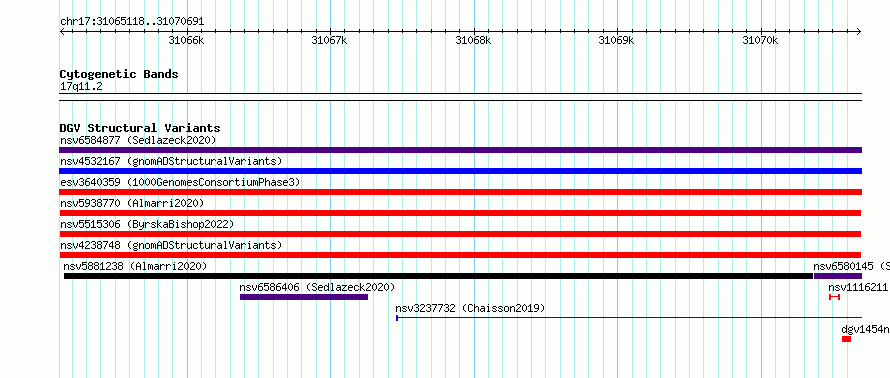Viewport: 890px width, 378px height.
Task: Click the small red dgv1454n block
Action: pos(846,339)
